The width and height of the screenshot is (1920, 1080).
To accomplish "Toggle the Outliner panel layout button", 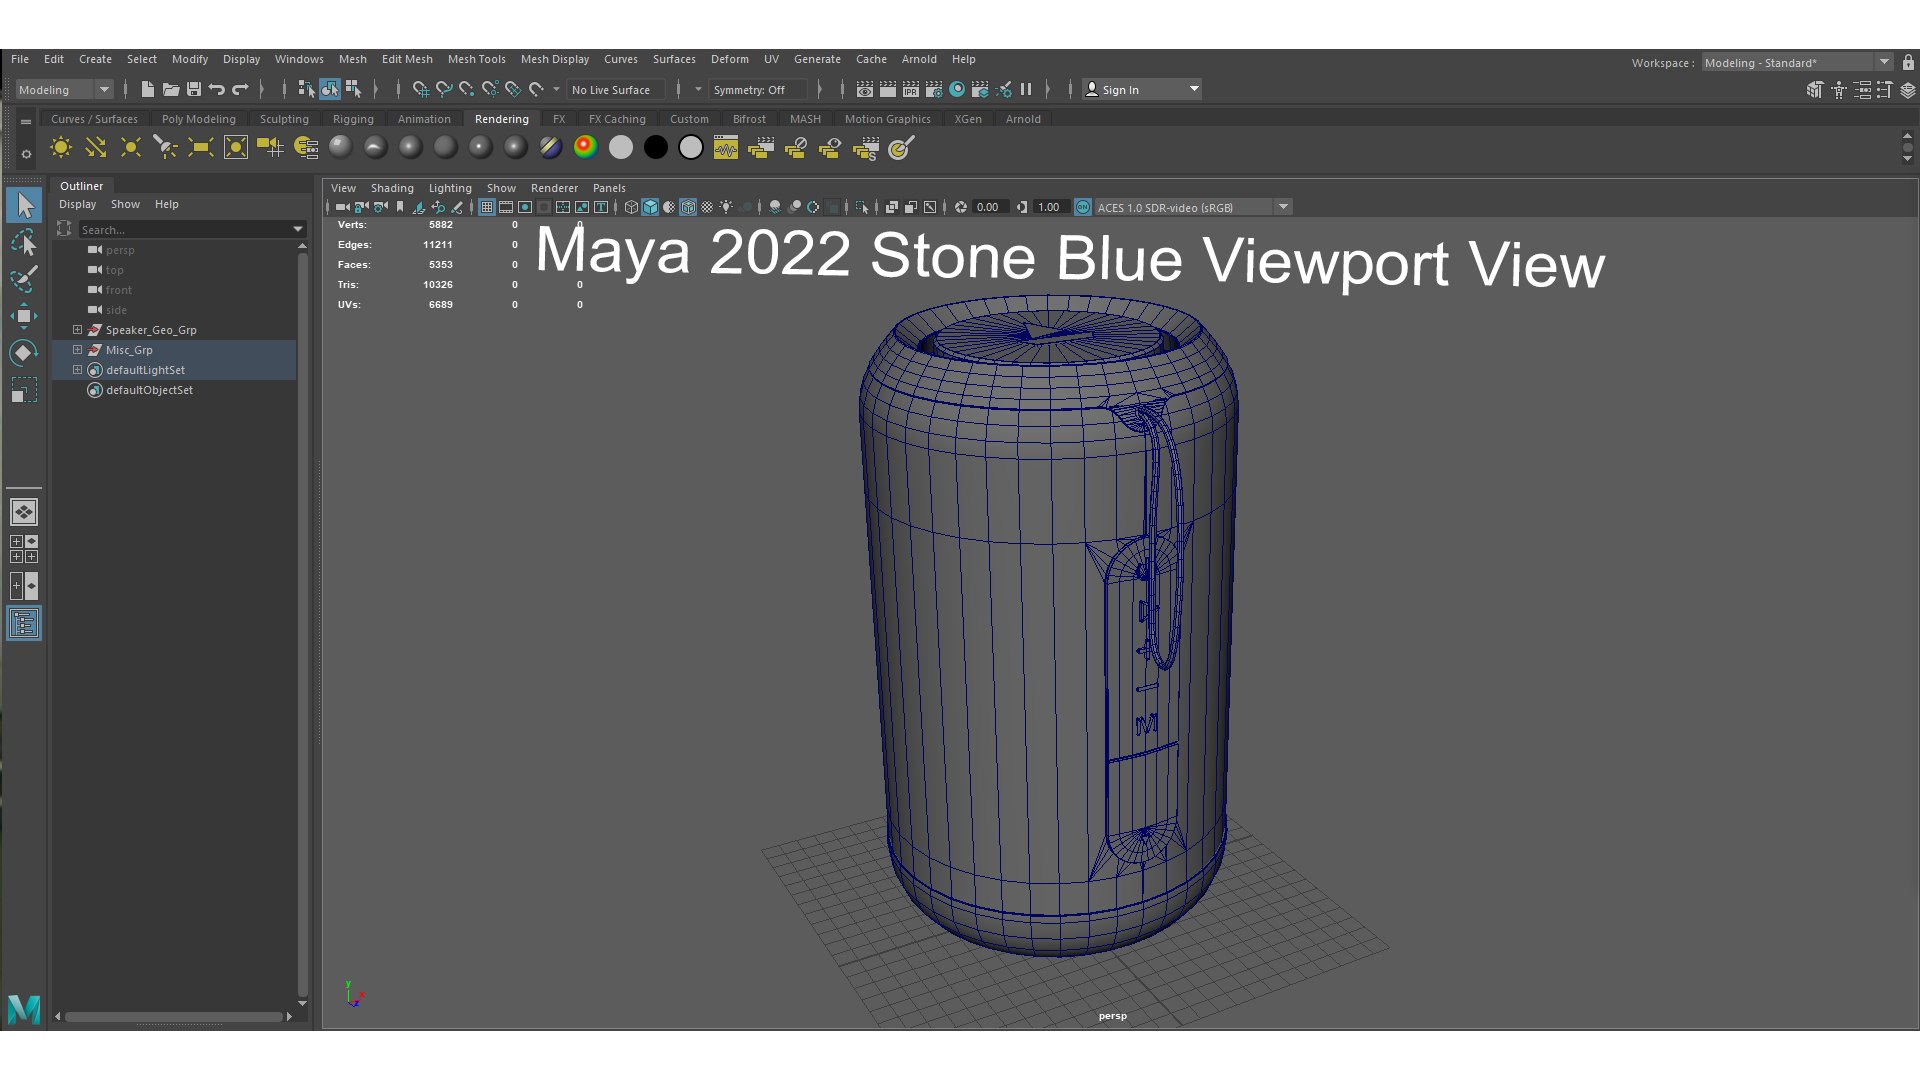I will tap(24, 624).
